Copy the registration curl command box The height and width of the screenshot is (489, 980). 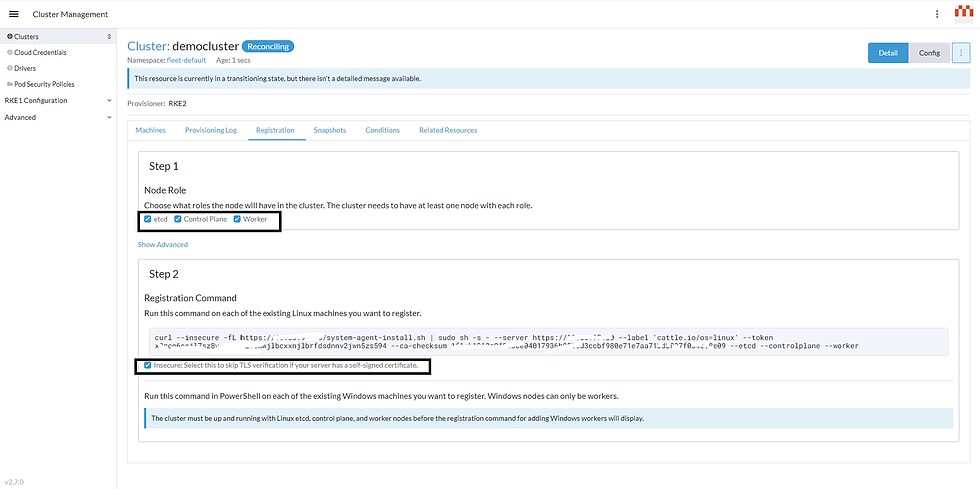[548, 341]
